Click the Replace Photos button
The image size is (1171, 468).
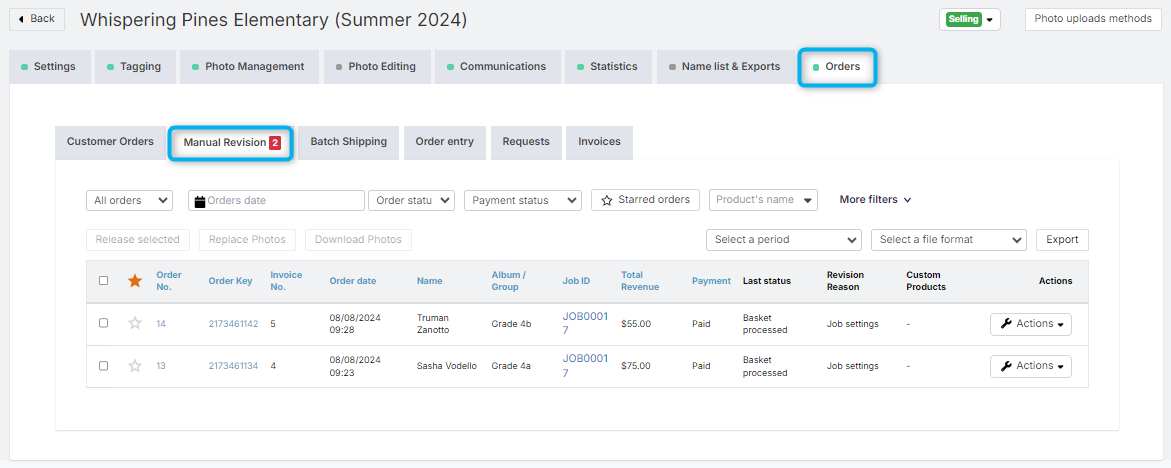pos(247,240)
